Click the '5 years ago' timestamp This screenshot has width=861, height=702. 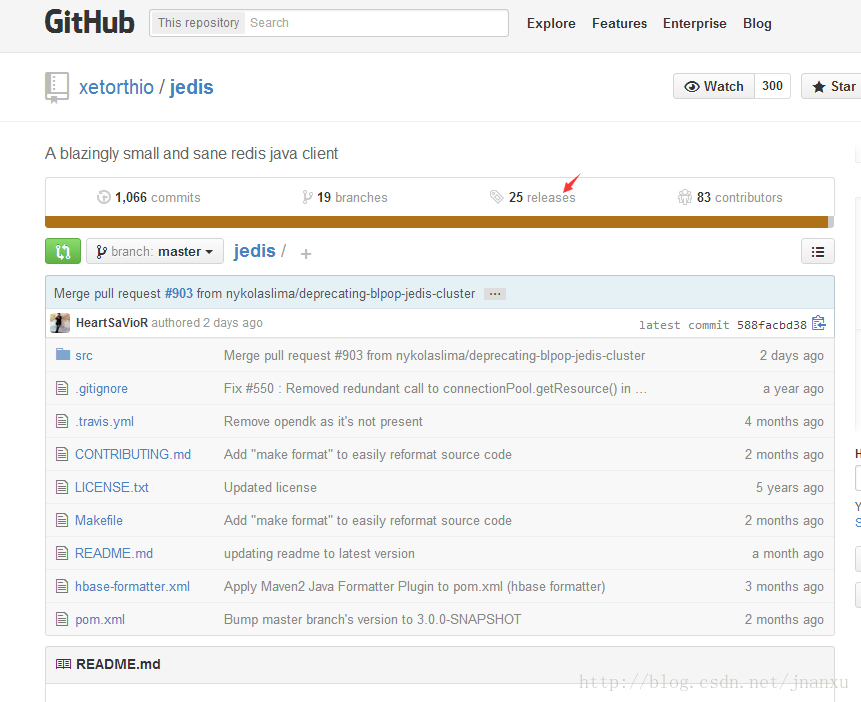click(790, 487)
